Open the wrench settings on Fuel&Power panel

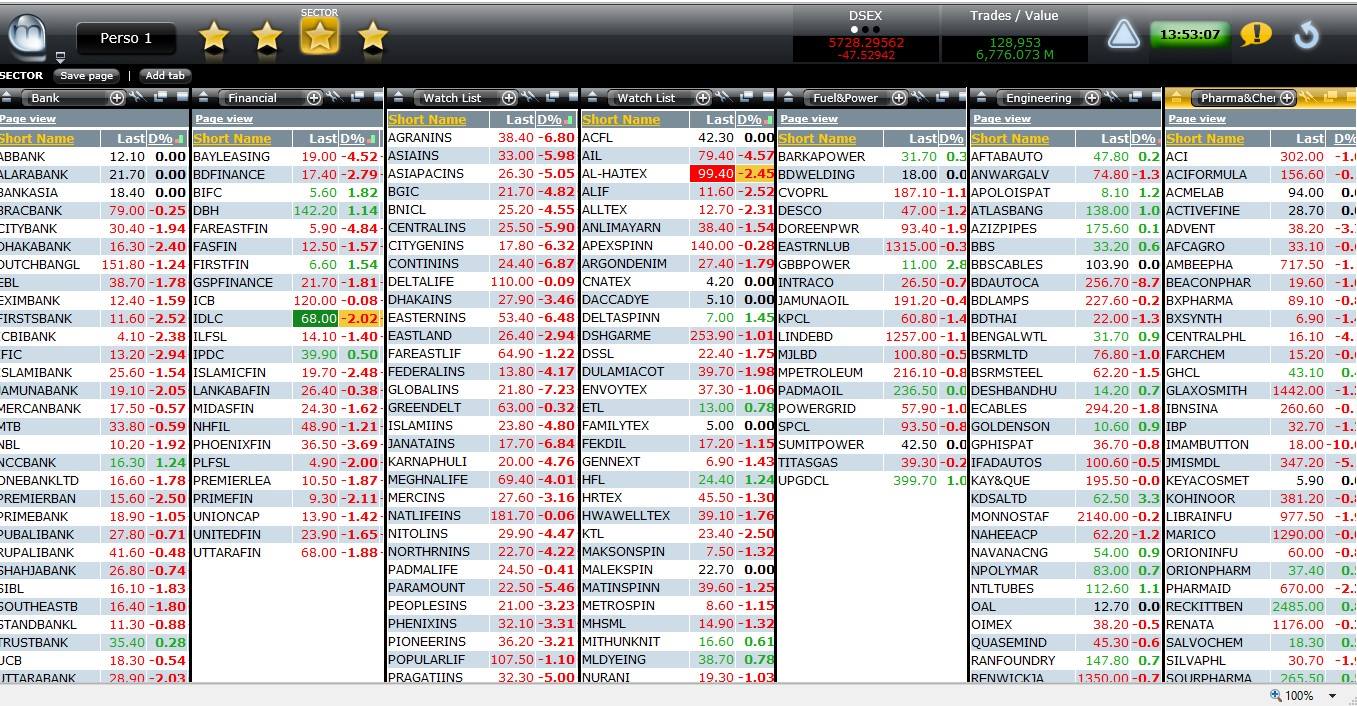coord(919,97)
